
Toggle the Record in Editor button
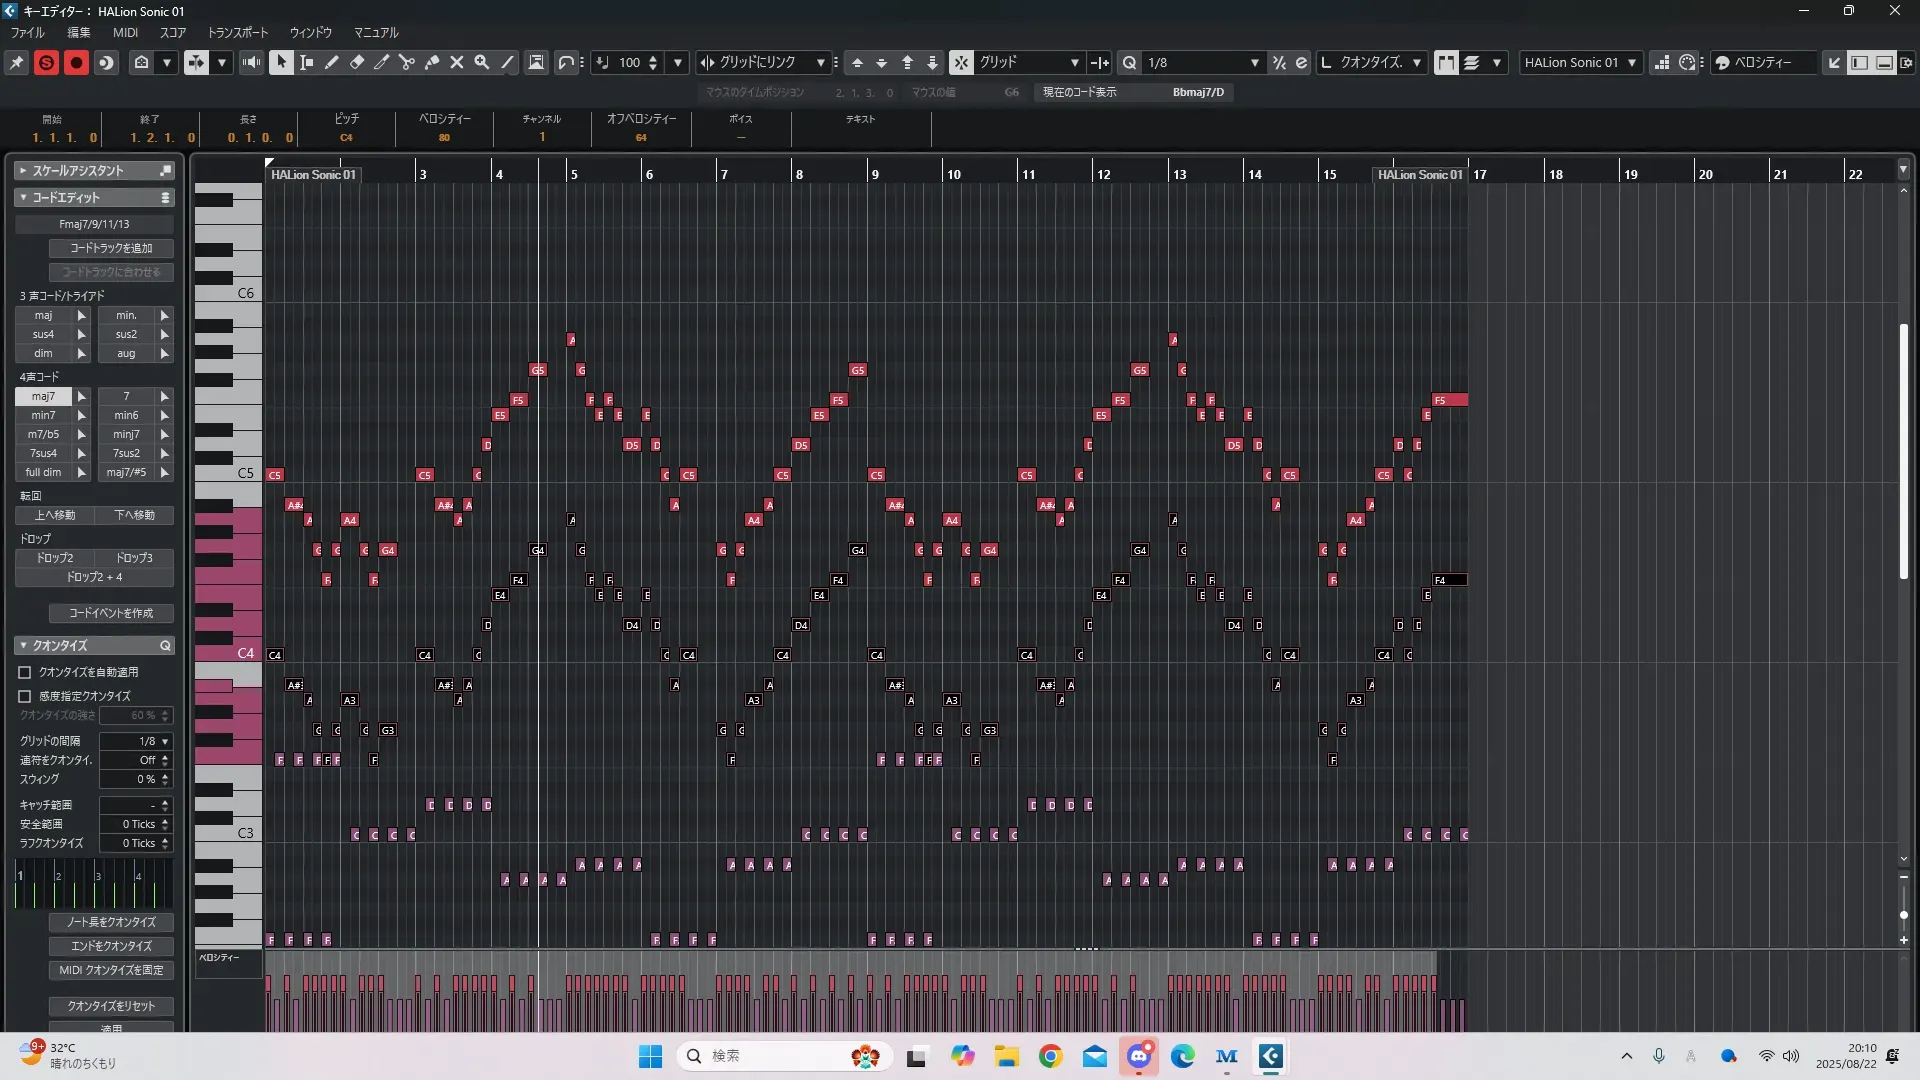[76, 62]
